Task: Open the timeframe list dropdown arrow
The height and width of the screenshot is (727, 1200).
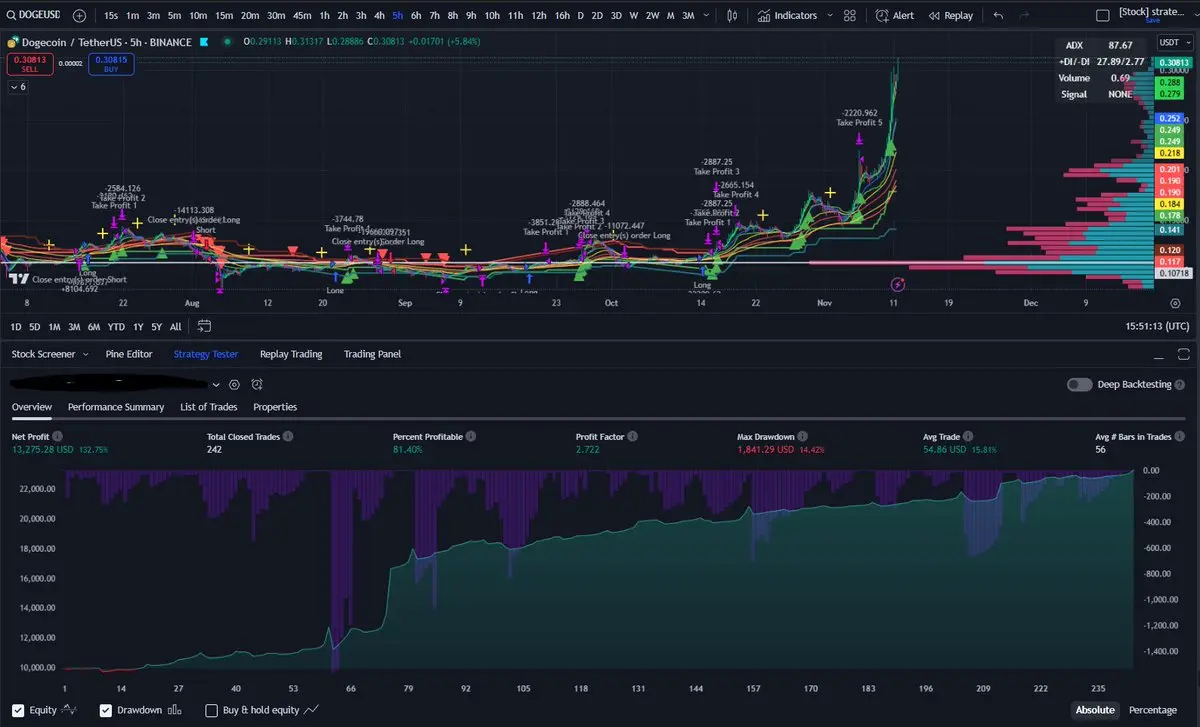Action: click(708, 16)
